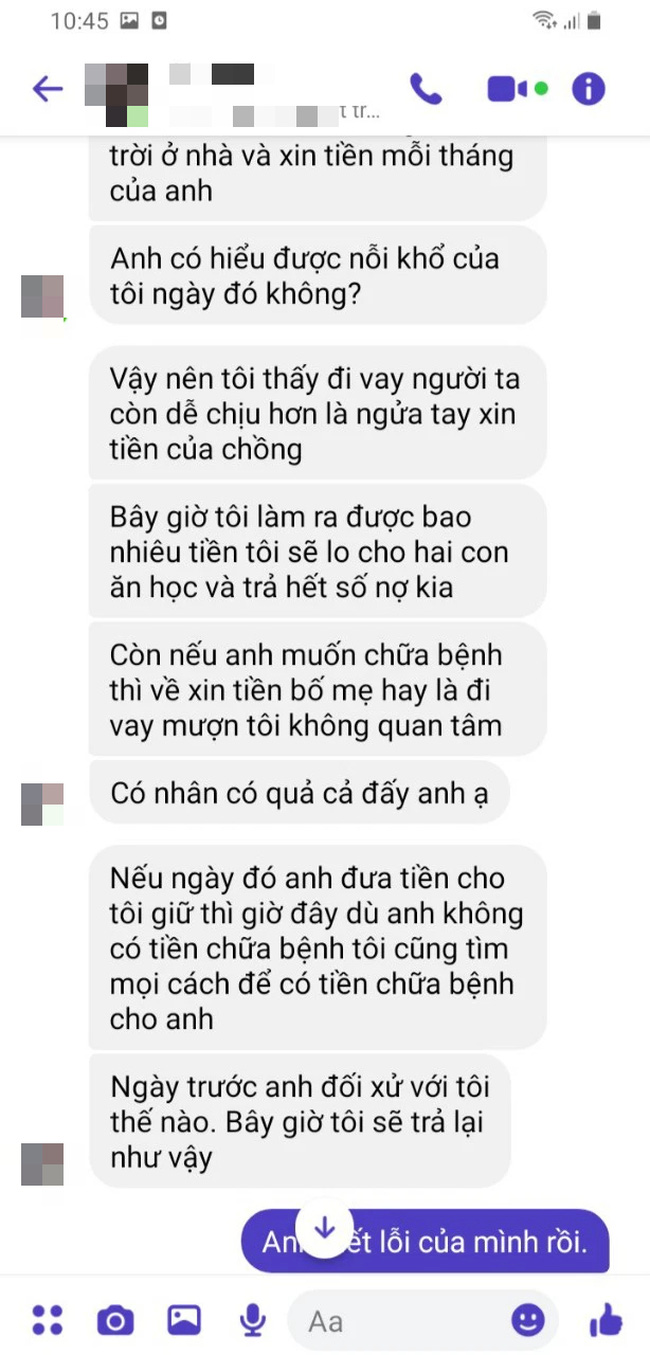Tap the microphone to record voice message
650x1355 pixels.
click(x=253, y=1321)
